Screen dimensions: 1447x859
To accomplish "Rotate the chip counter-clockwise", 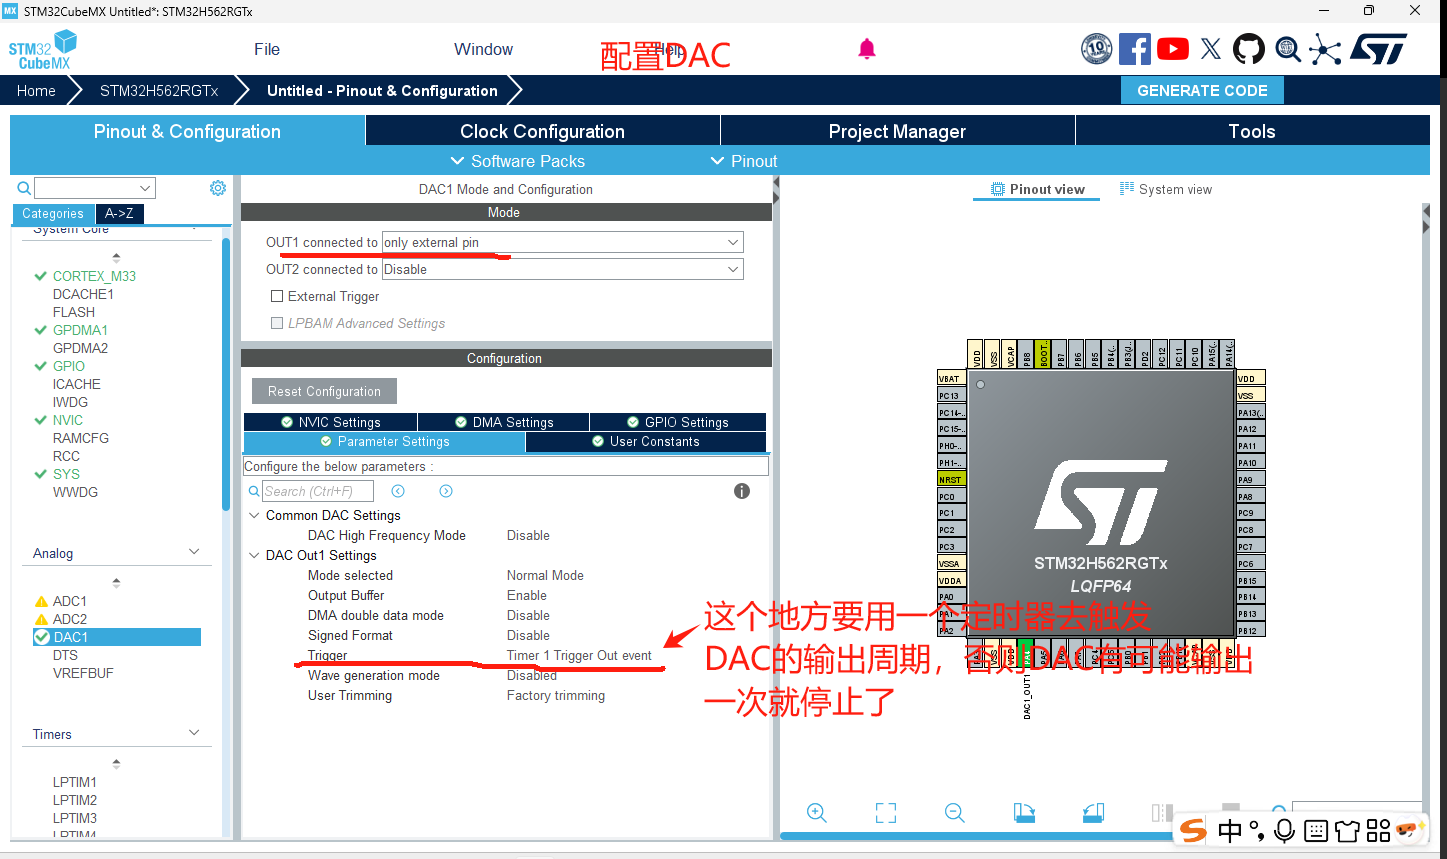I will coord(1093,813).
